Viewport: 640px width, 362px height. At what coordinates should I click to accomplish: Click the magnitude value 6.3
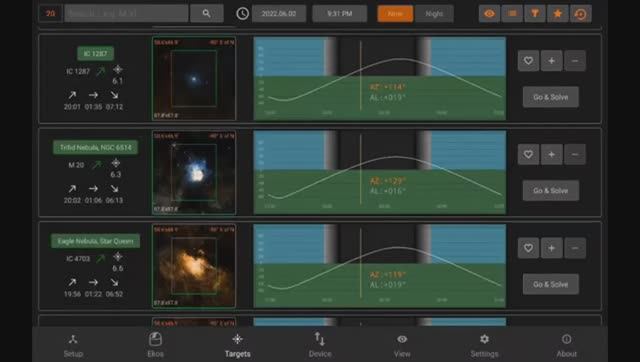pyautogui.click(x=116, y=174)
